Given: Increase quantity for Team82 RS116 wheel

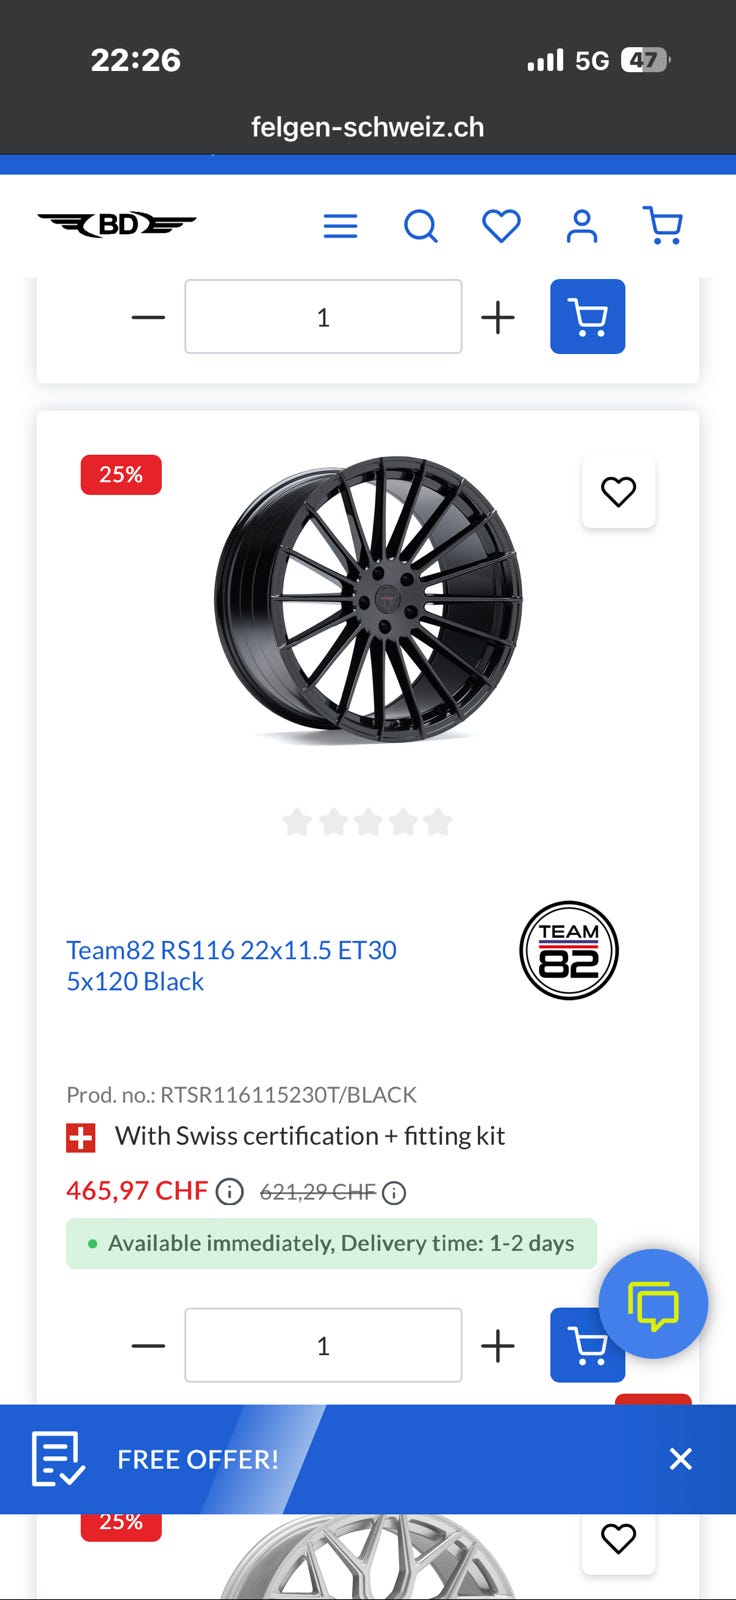Looking at the screenshot, I should (497, 1346).
